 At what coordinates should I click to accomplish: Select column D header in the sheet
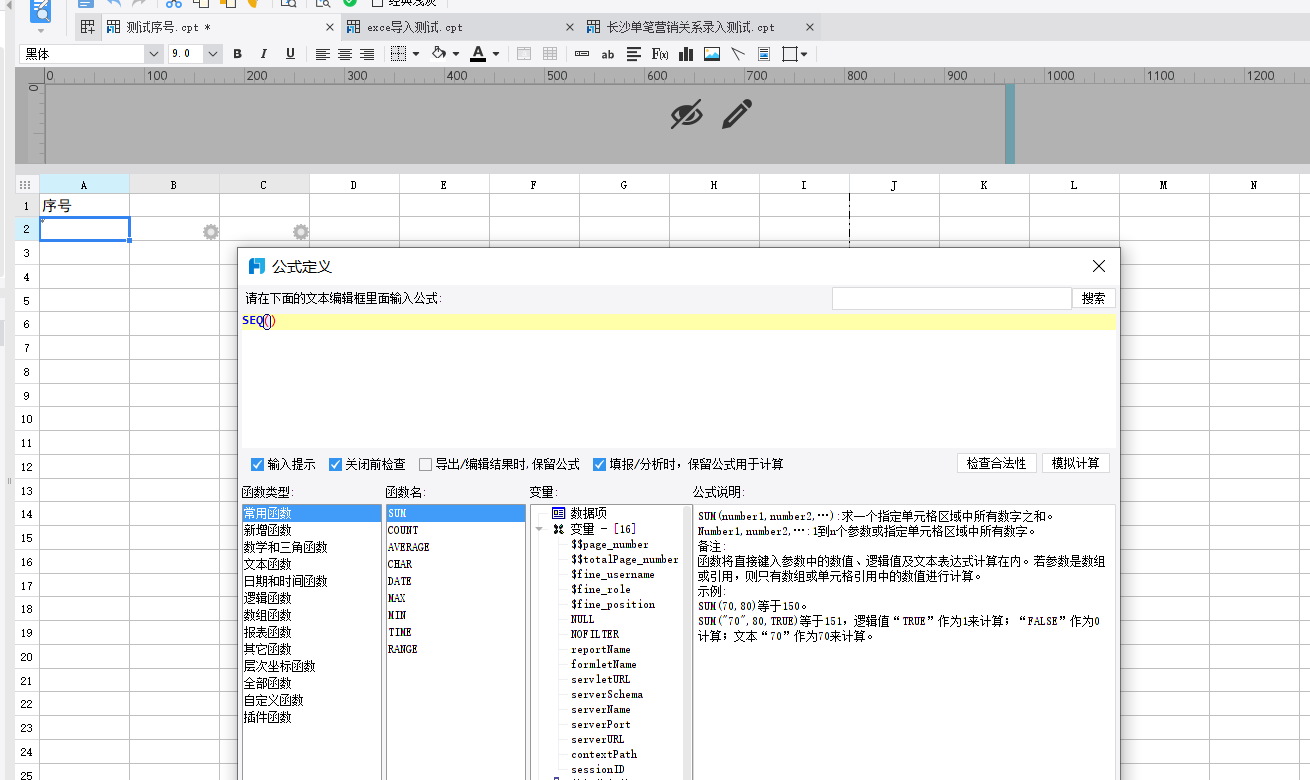point(354,185)
